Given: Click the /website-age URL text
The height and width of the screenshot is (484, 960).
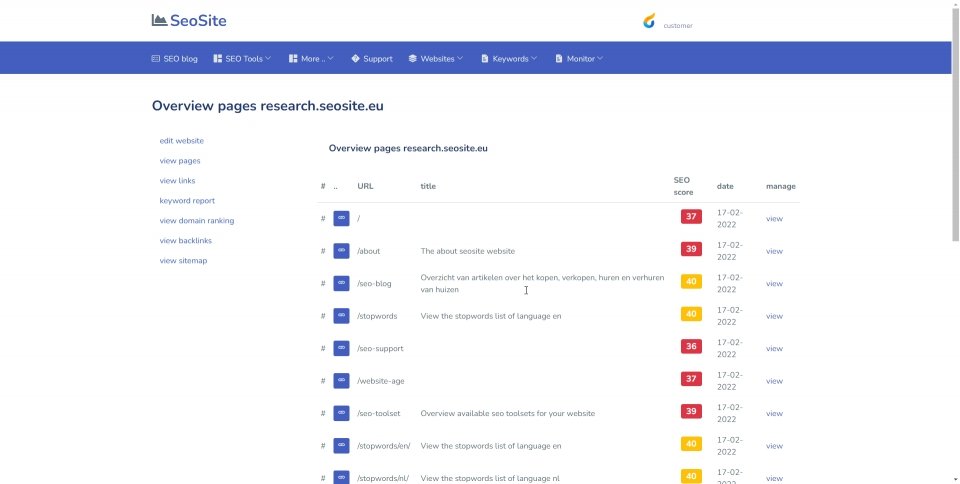Looking at the screenshot, I should coord(381,381).
